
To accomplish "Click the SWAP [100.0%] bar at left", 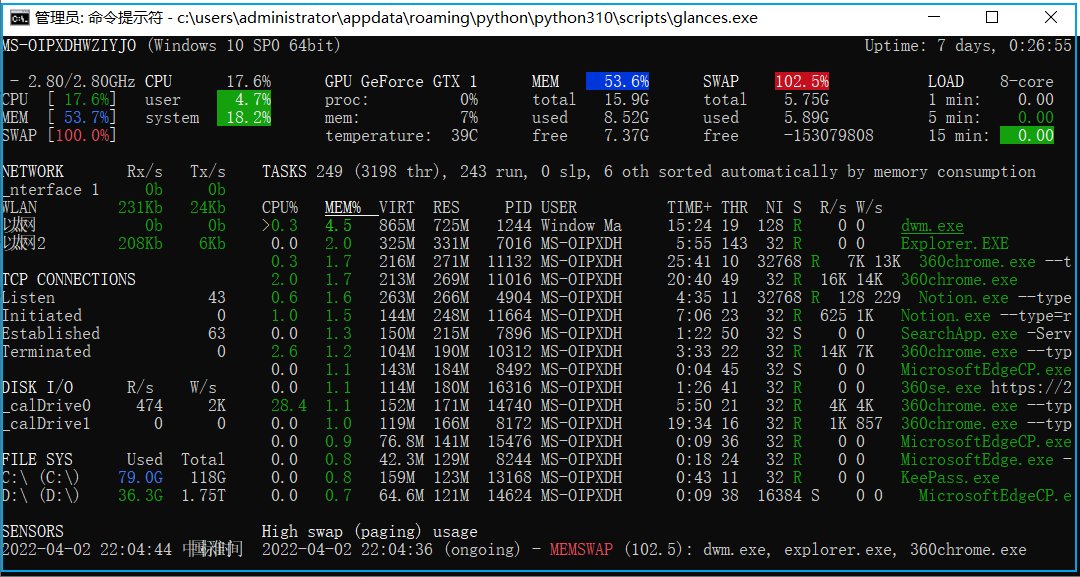I will [59, 135].
